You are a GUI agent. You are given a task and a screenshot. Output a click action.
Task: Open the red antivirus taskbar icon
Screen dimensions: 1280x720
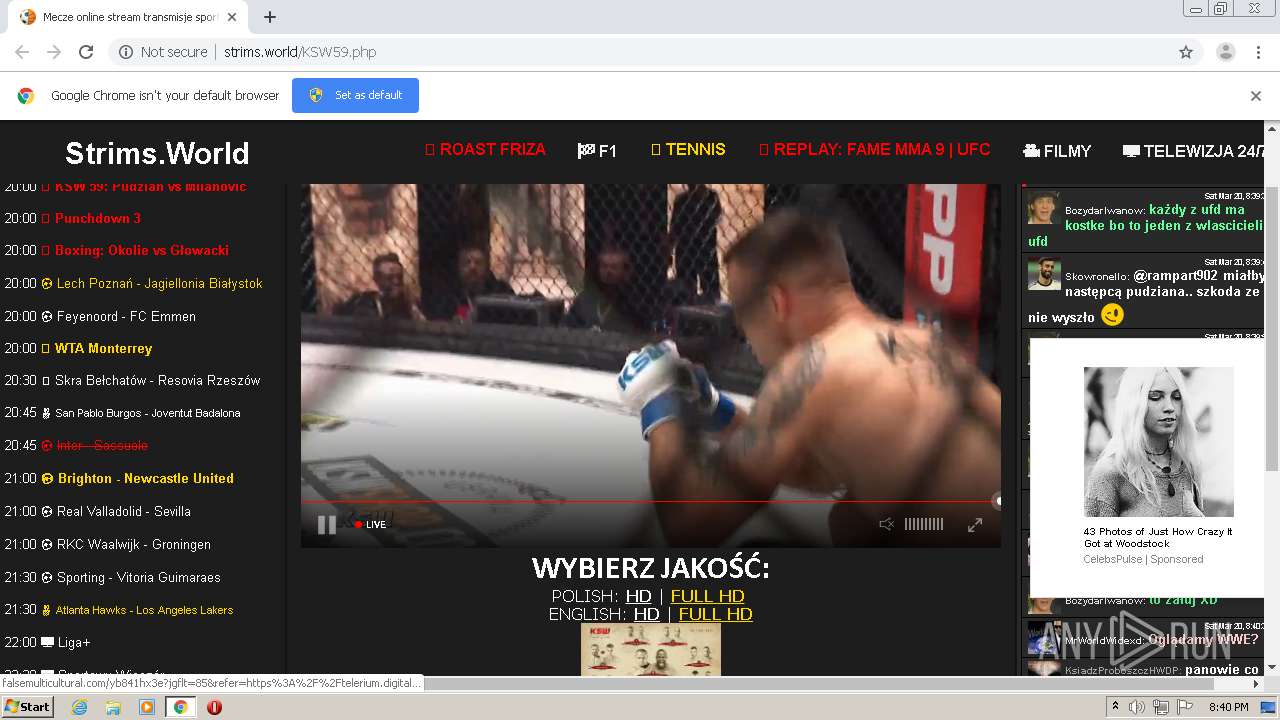click(x=214, y=707)
